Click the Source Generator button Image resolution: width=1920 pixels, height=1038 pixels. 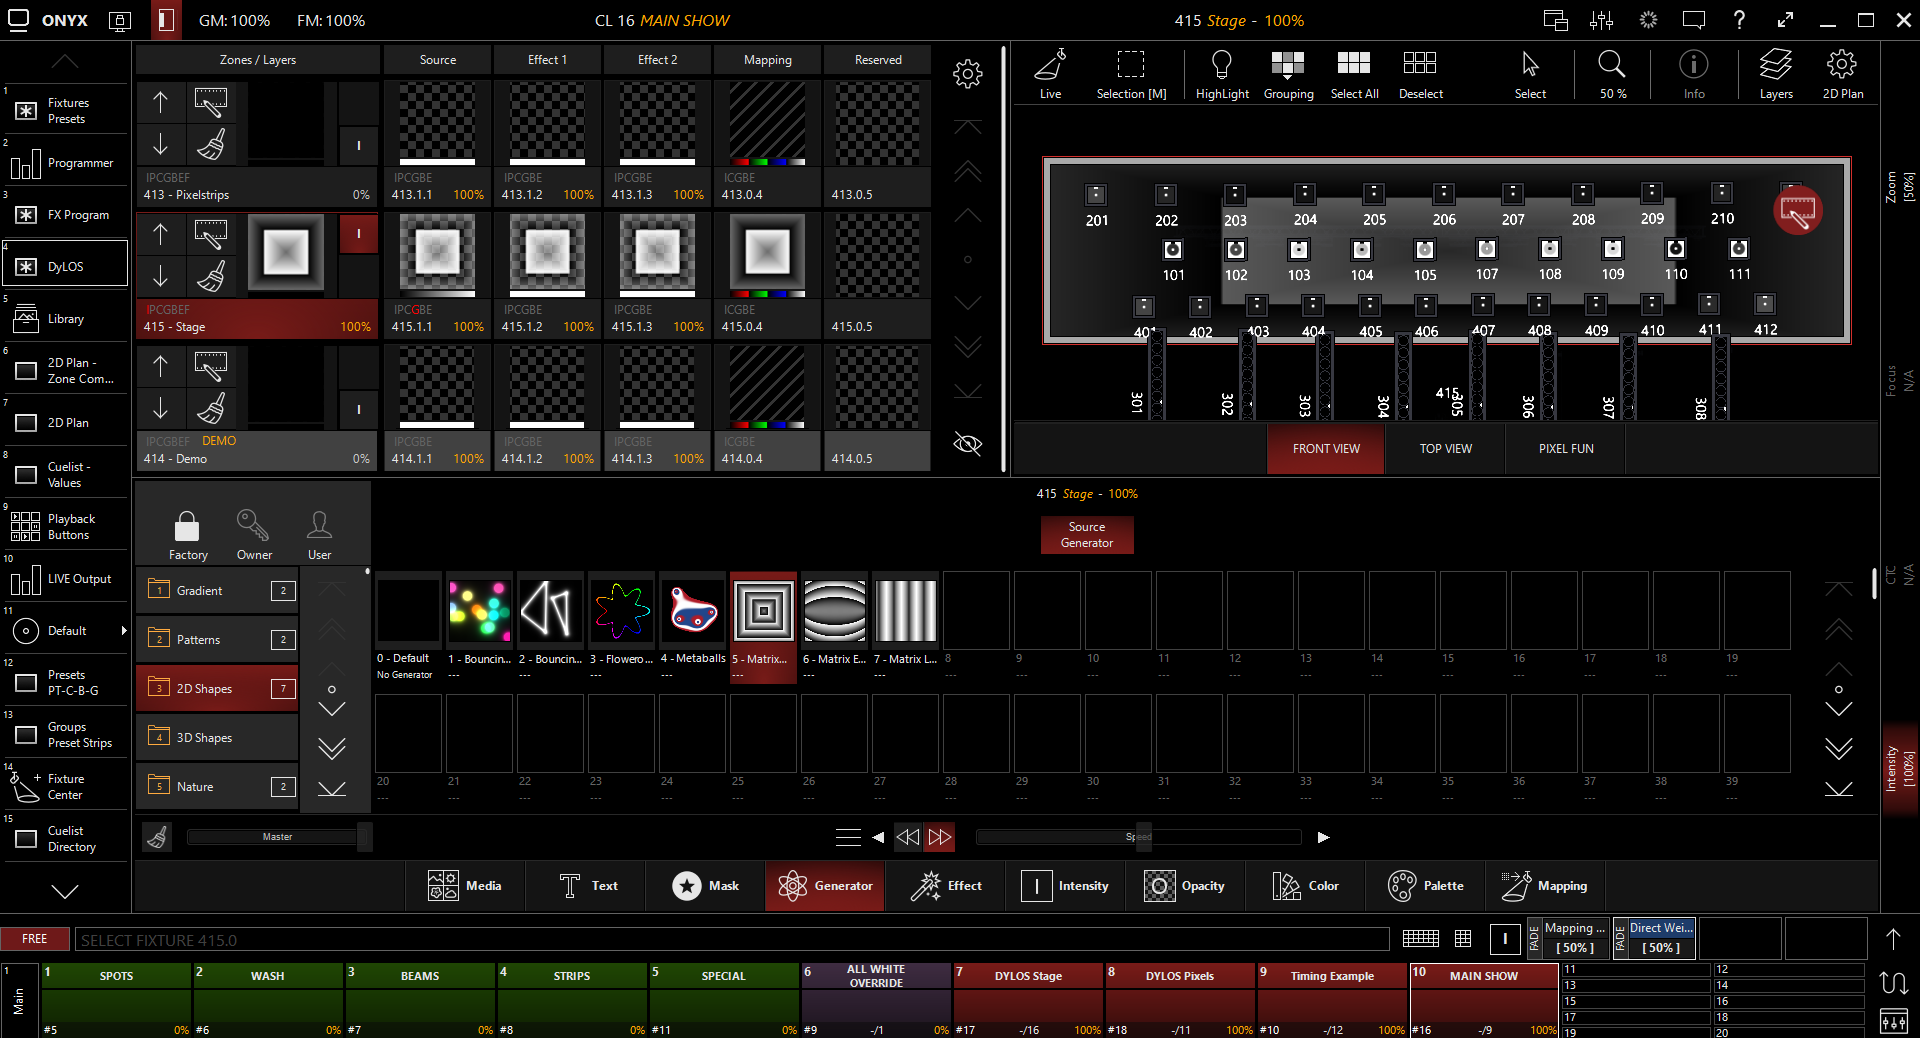pyautogui.click(x=1087, y=535)
